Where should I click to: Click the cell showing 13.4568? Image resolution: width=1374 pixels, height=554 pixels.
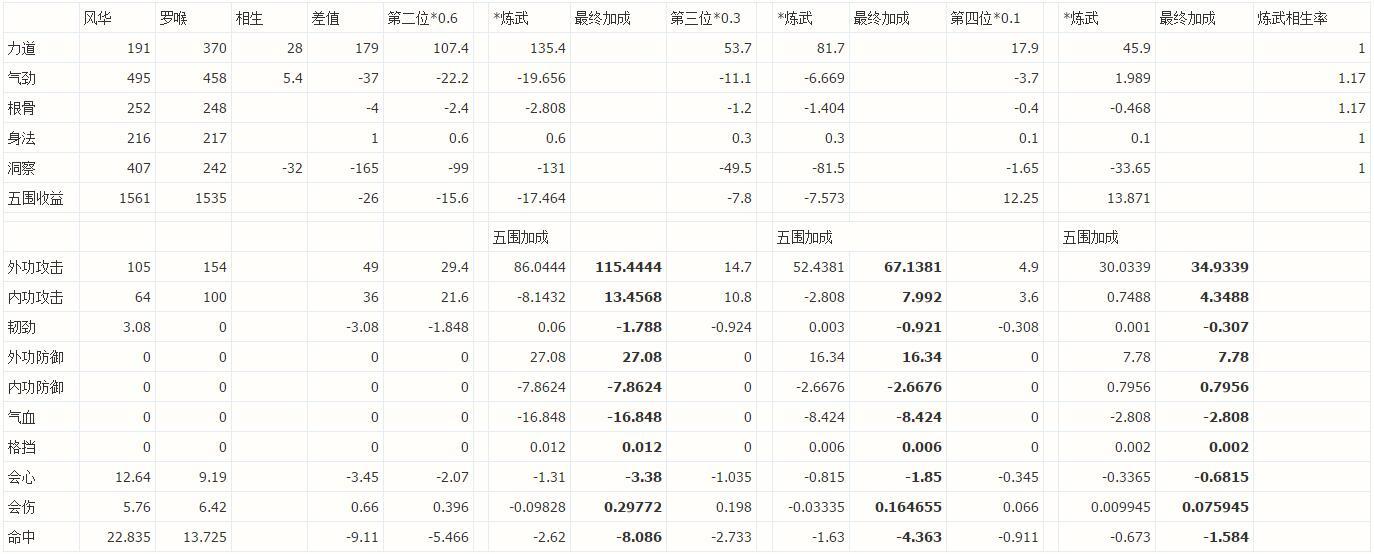[632, 297]
